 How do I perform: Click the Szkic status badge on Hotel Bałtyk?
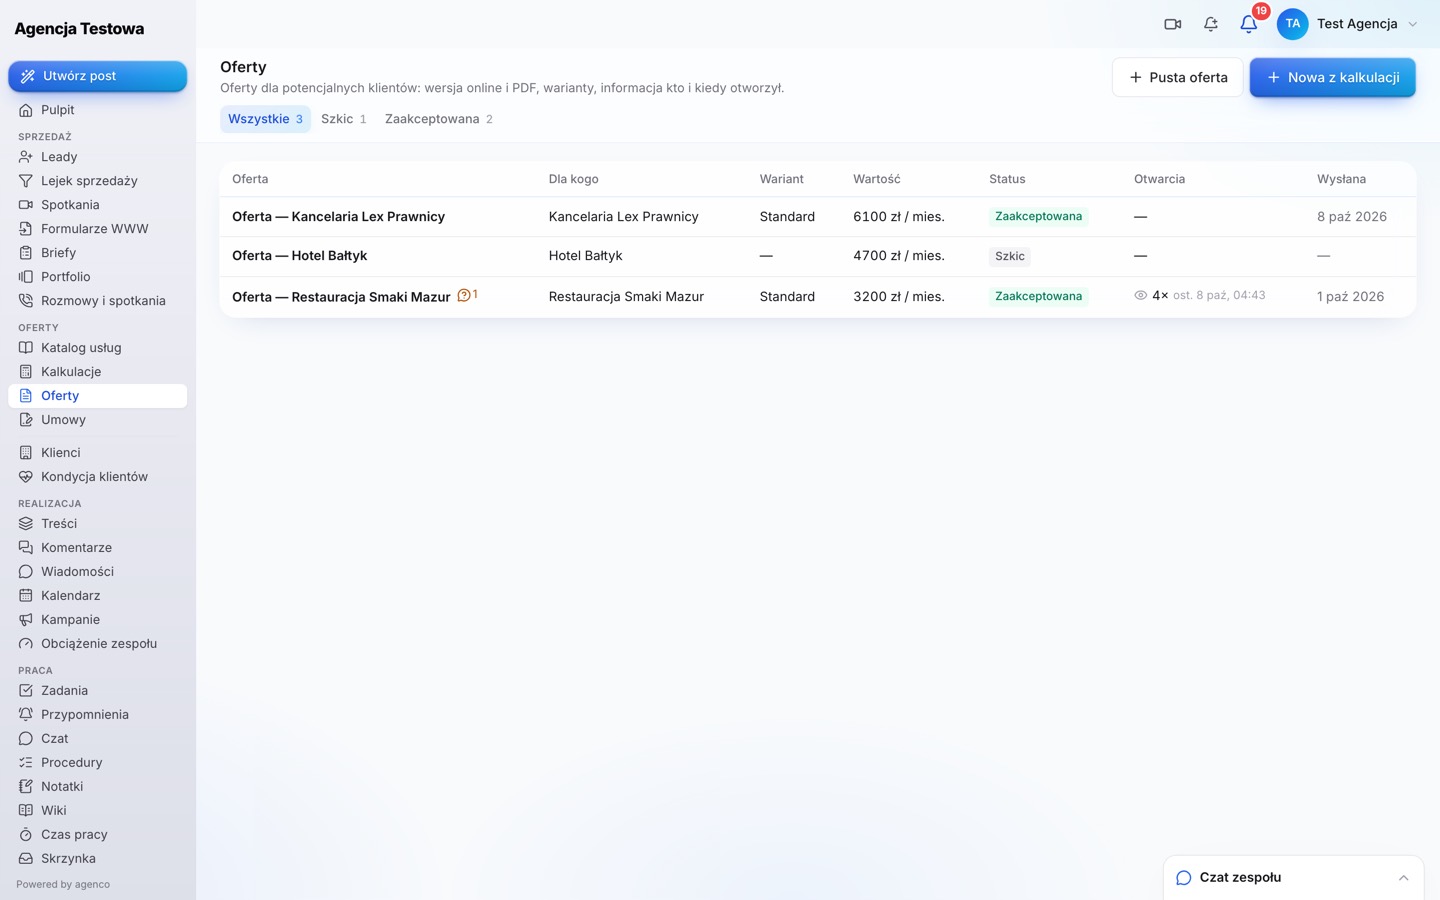(1009, 256)
